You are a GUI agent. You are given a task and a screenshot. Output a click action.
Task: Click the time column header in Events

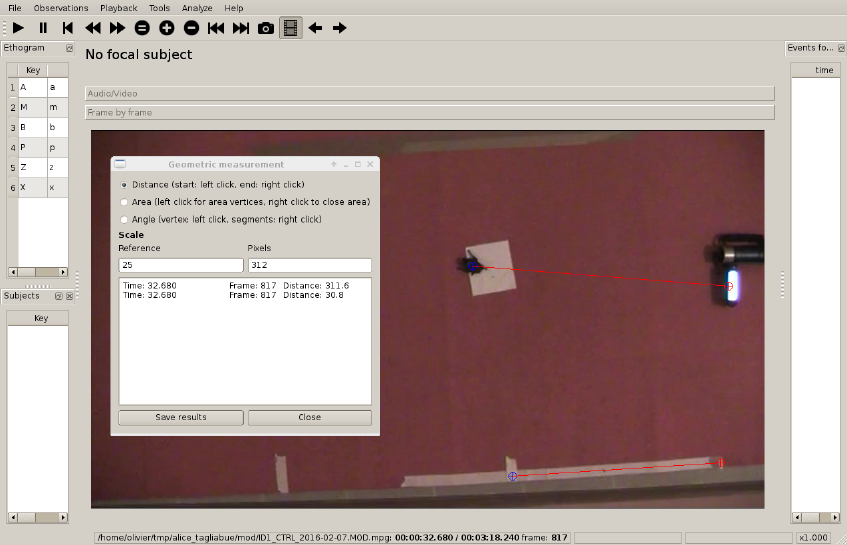pos(816,70)
